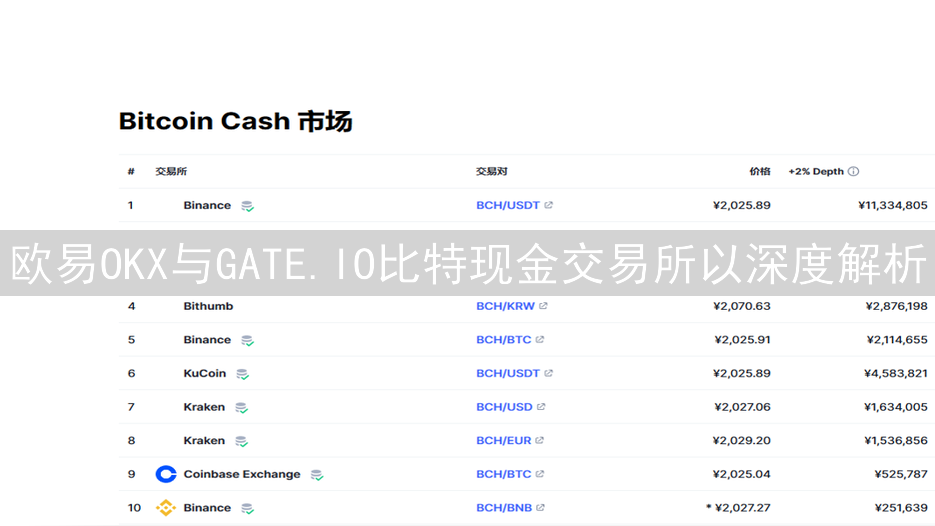Open the Kraken BCH/EUR pair link
This screenshot has height=526, width=935.
coord(503,440)
